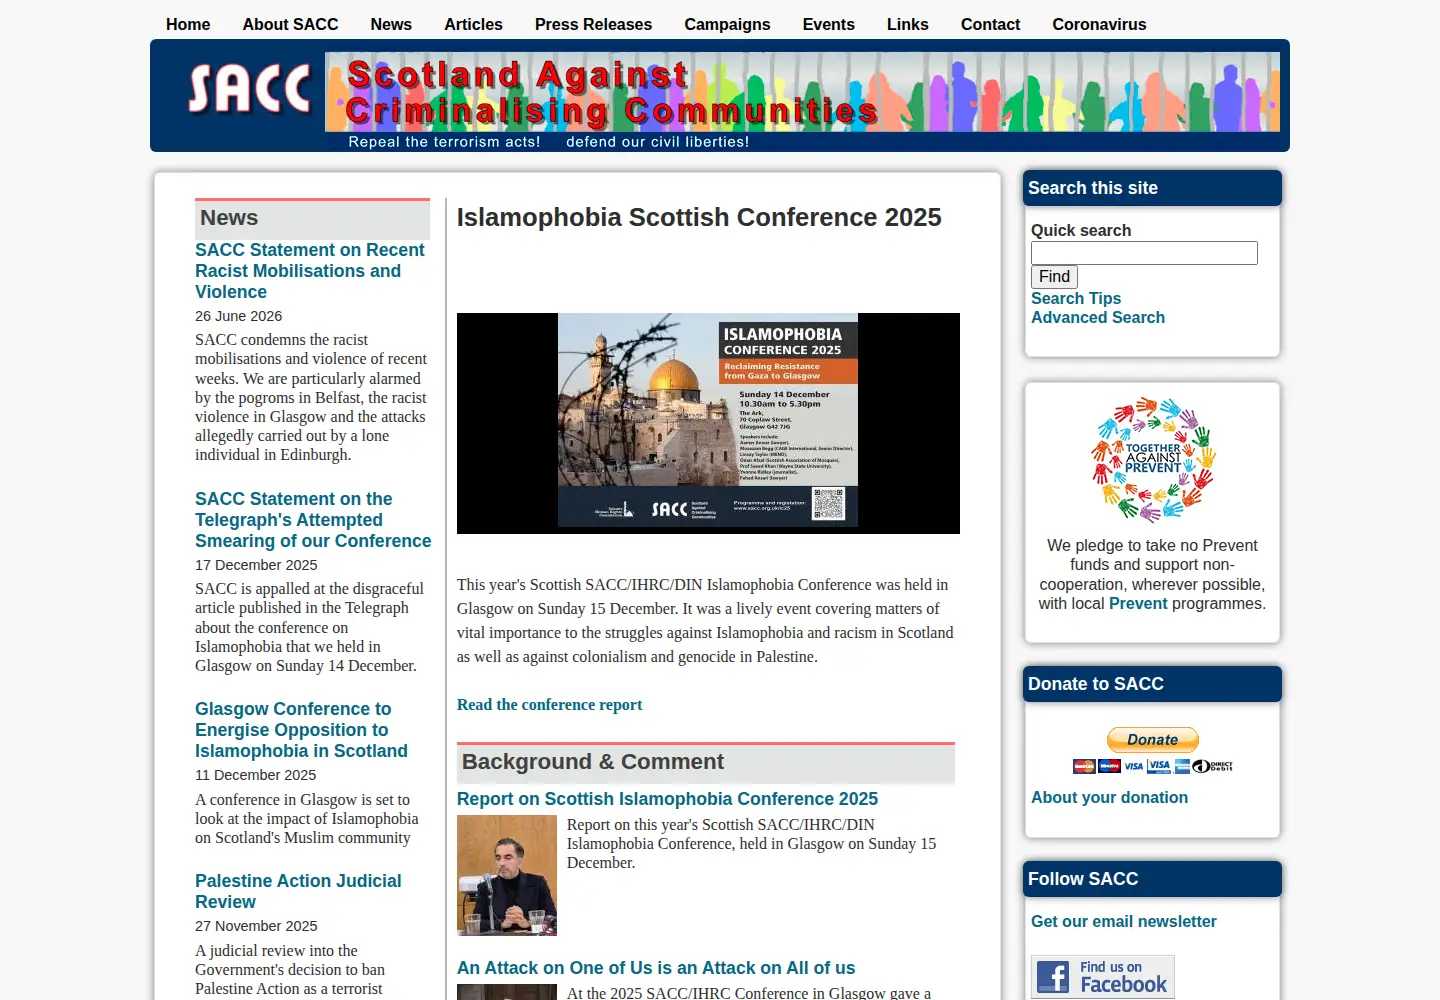The image size is (1440, 1000).
Task: Go to the News menu item
Action: pos(391,24)
